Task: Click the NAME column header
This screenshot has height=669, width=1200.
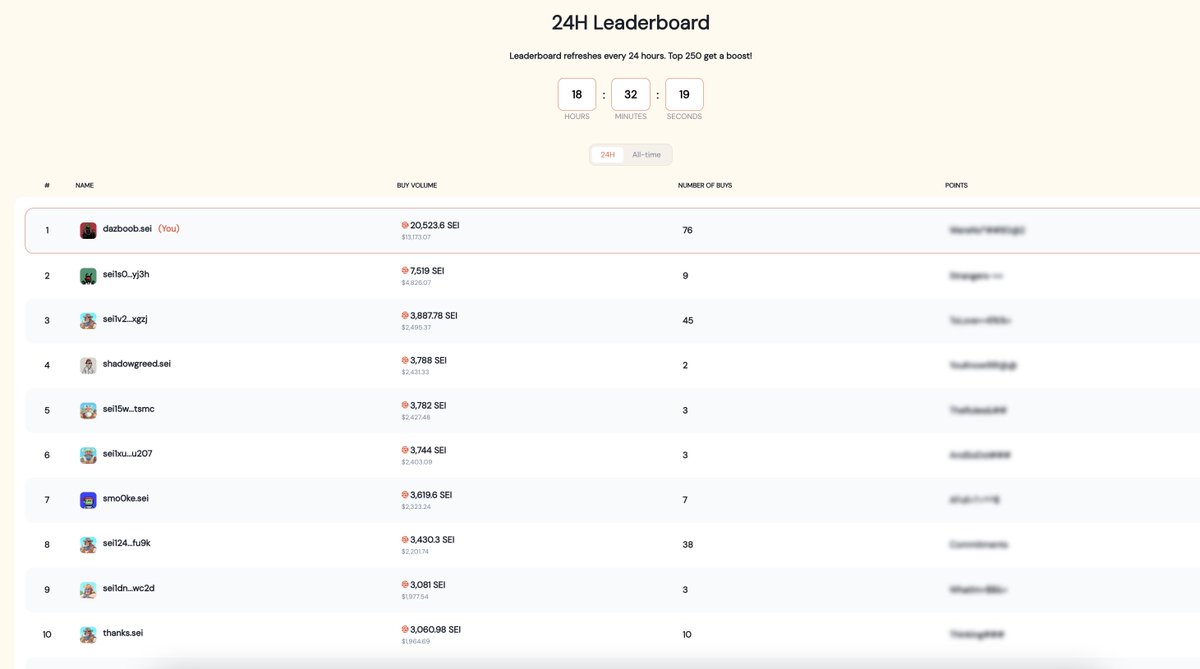Action: [x=84, y=185]
